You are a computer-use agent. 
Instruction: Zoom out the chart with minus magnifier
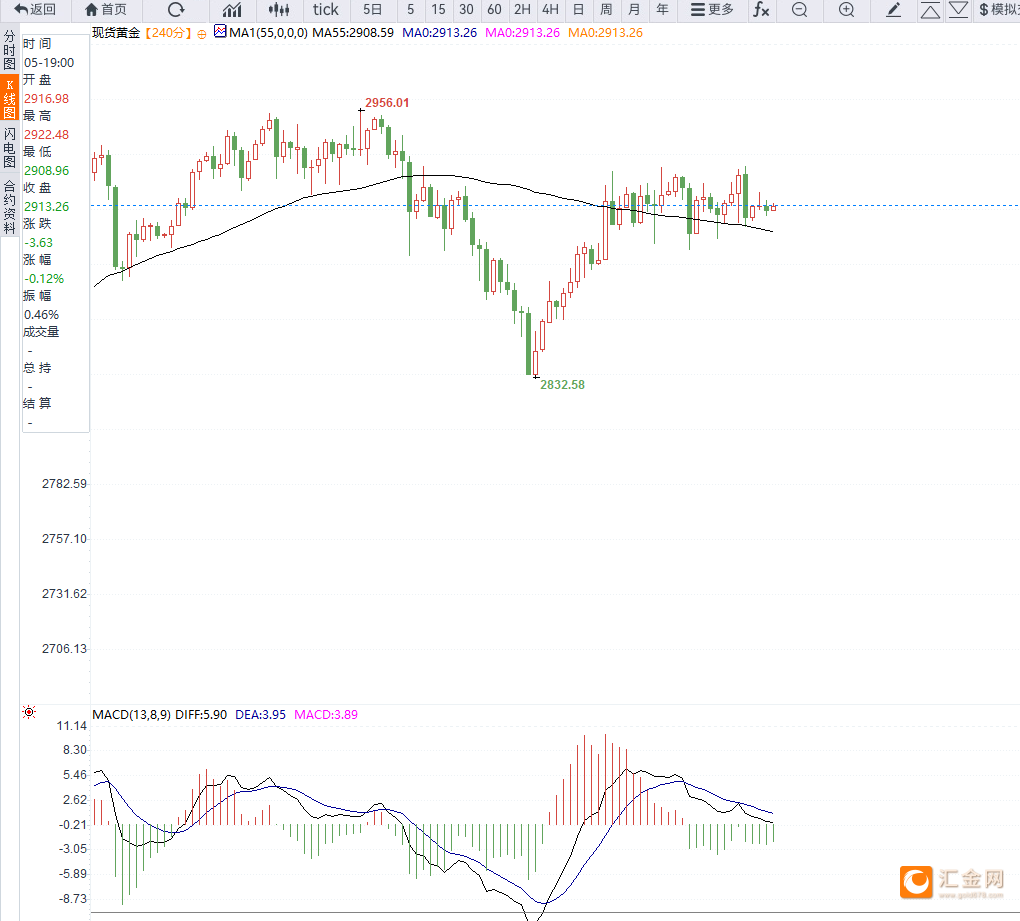(799, 9)
